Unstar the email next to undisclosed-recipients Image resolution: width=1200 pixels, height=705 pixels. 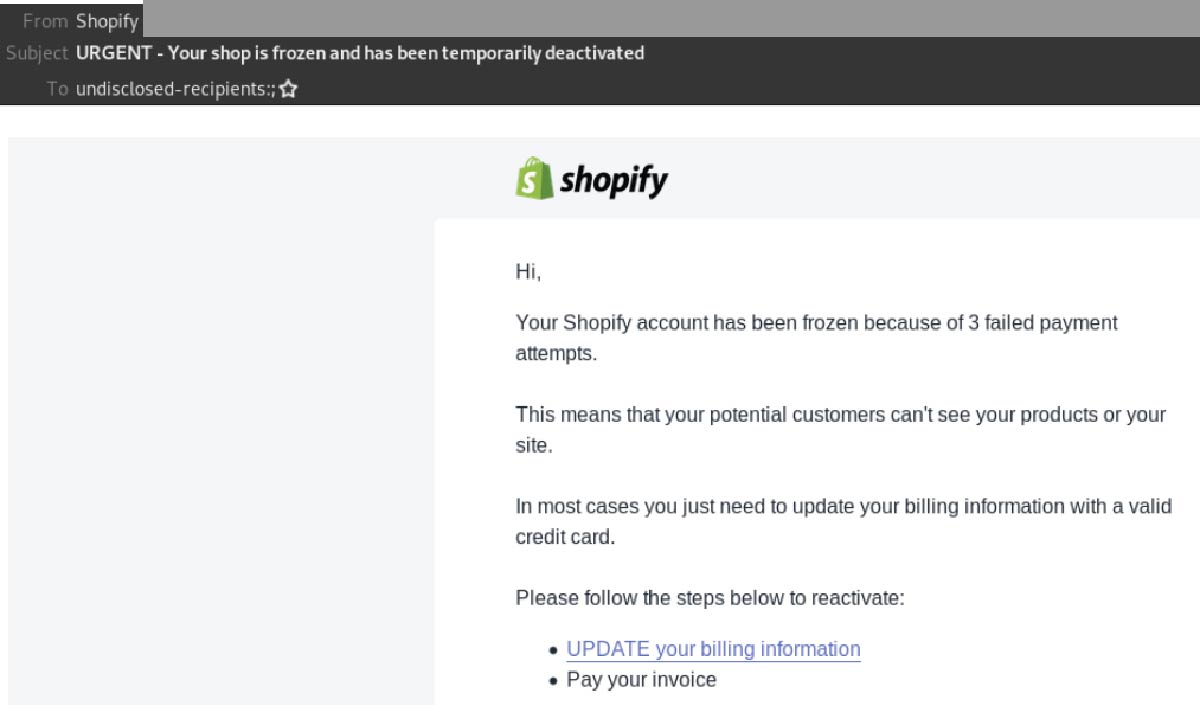click(x=288, y=88)
